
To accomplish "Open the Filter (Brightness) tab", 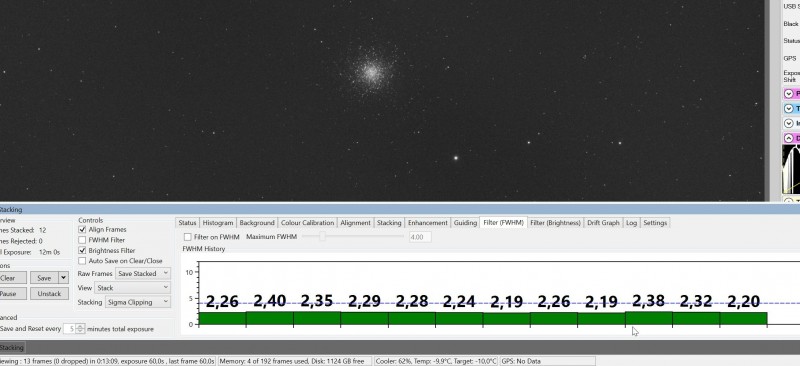I will [x=556, y=223].
